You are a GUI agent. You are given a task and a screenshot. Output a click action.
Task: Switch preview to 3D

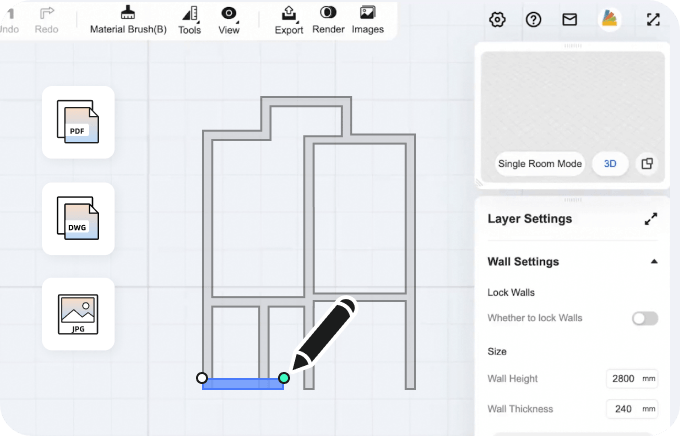[610, 164]
